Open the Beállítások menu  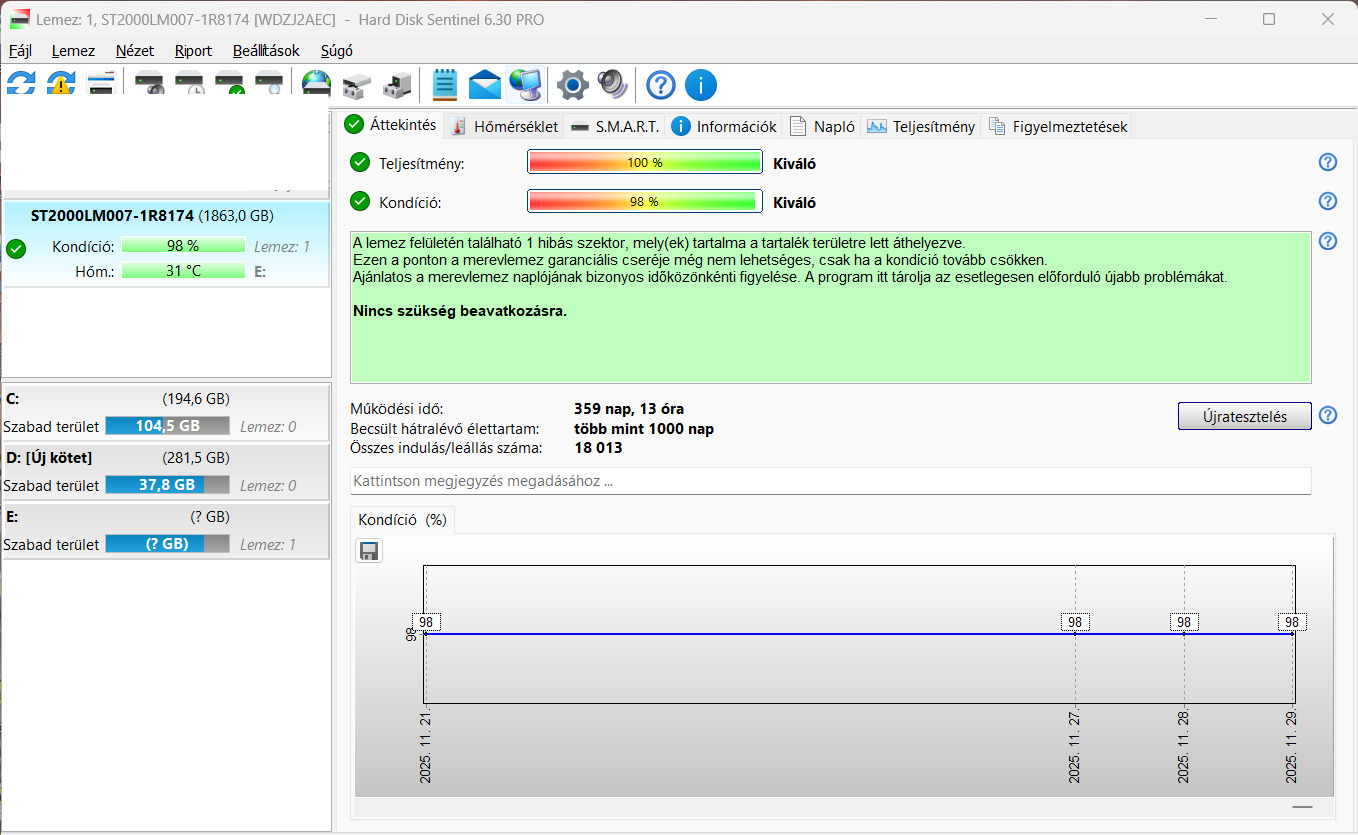(266, 51)
